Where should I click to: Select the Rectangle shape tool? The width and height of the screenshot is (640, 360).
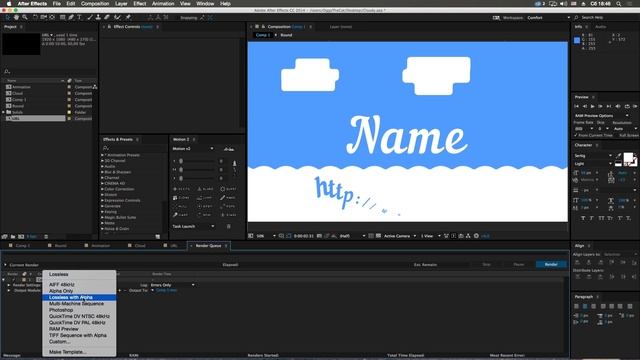point(62,18)
